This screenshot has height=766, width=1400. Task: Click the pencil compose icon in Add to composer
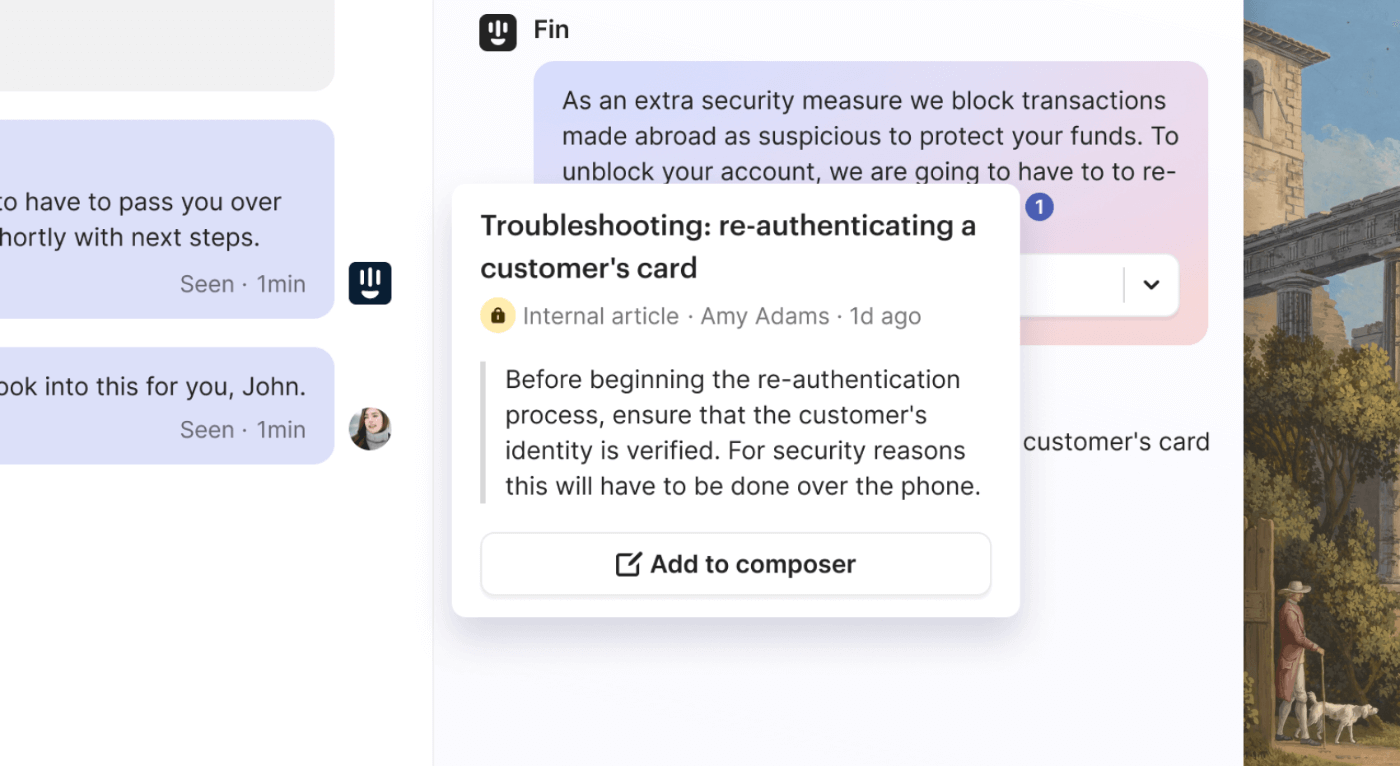(628, 564)
